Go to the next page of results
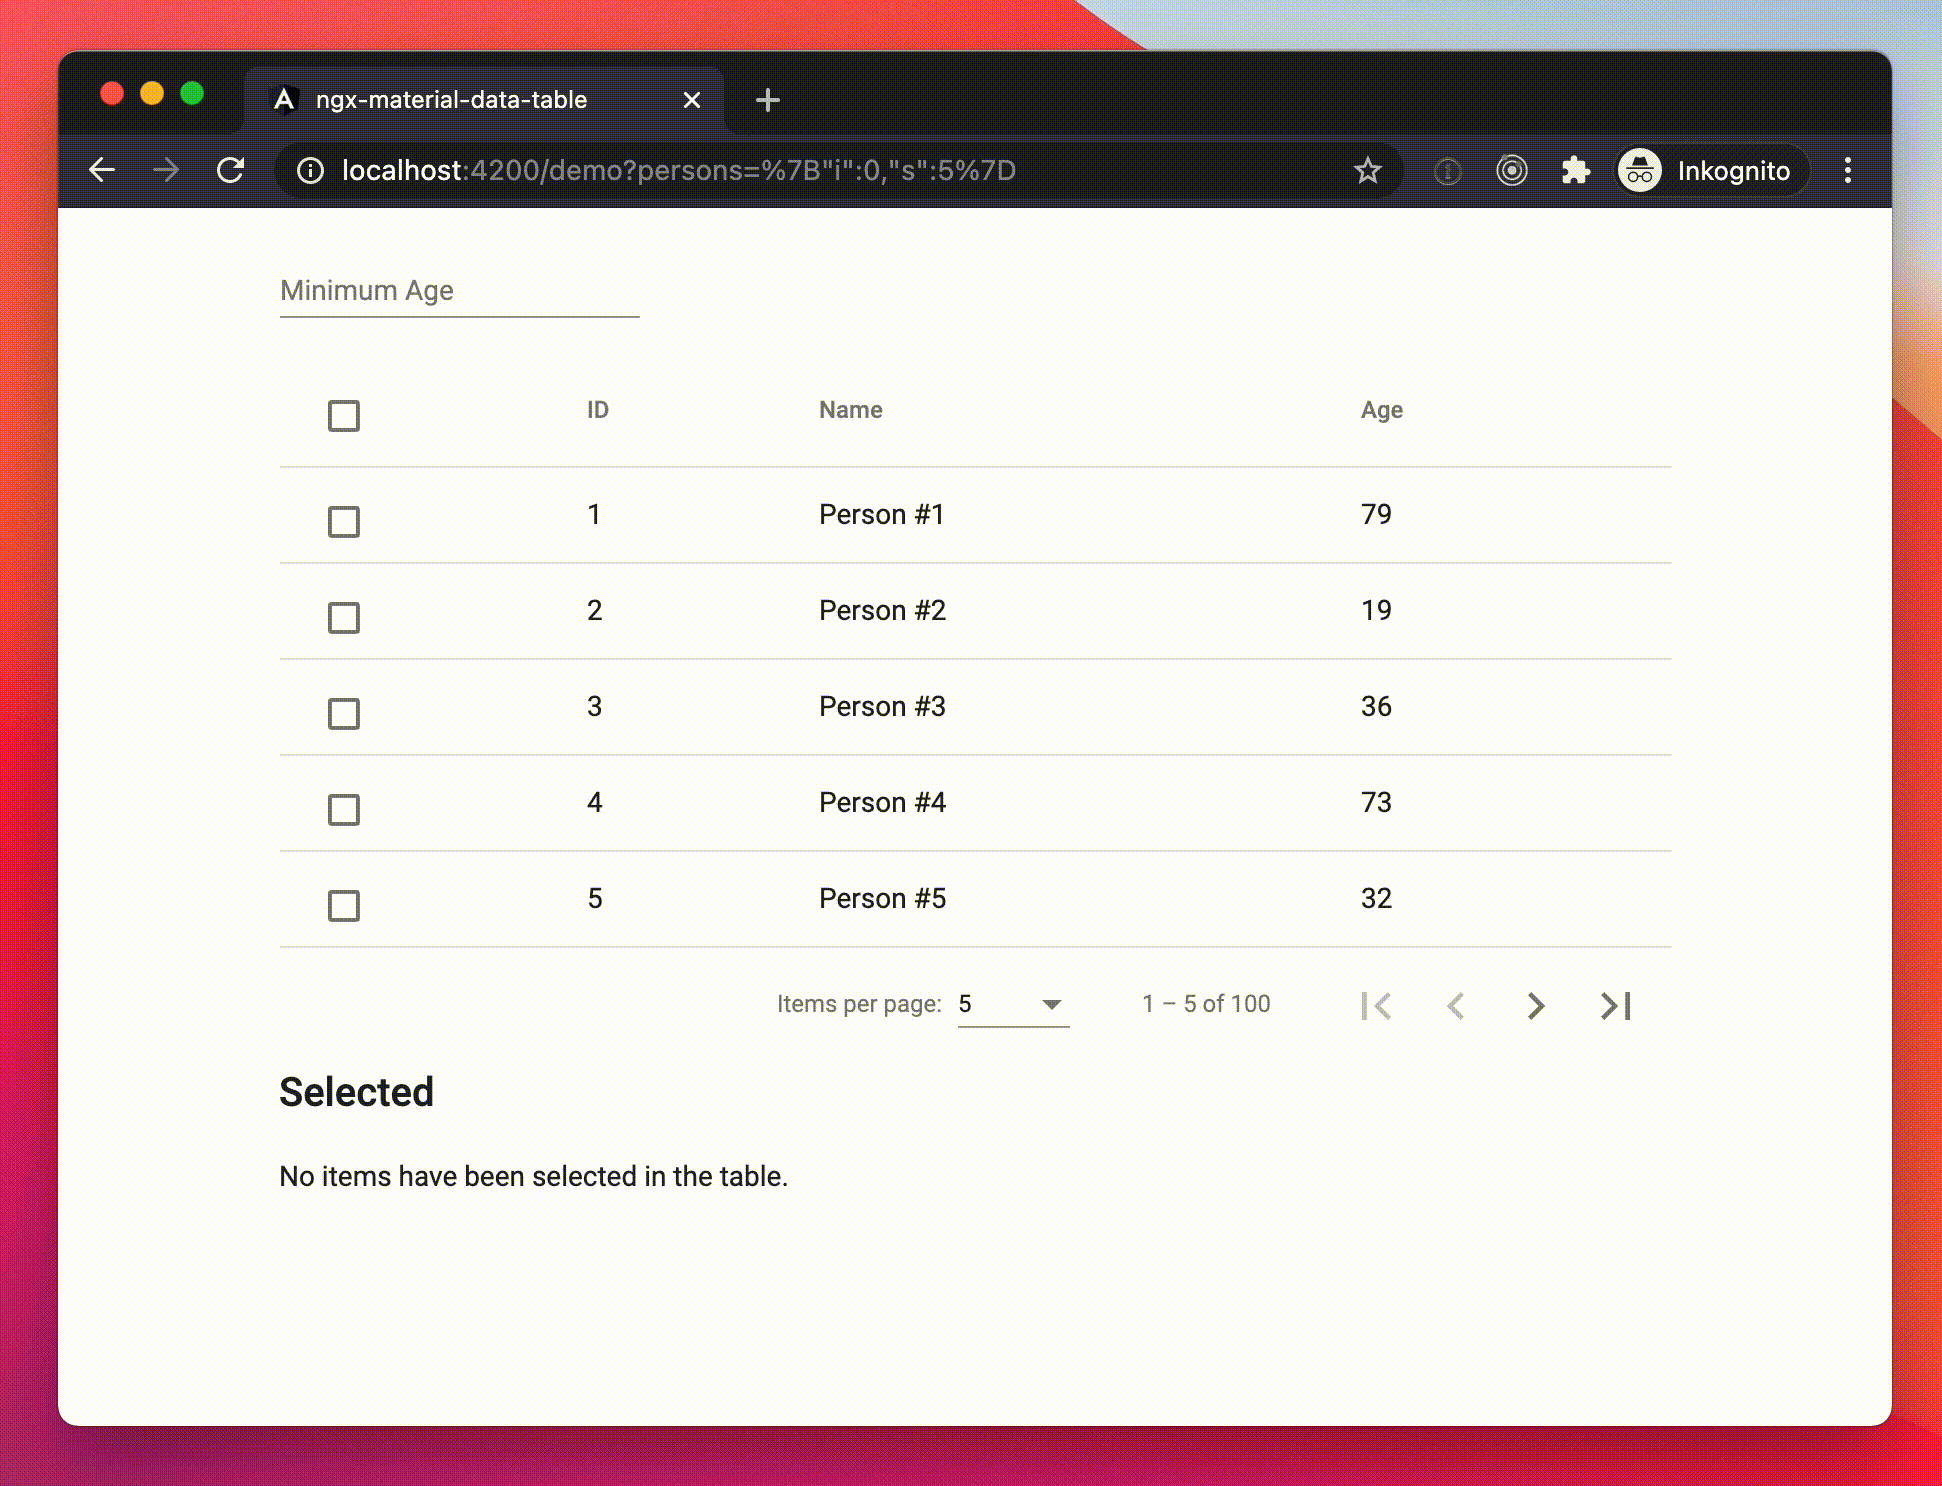 [x=1536, y=1005]
